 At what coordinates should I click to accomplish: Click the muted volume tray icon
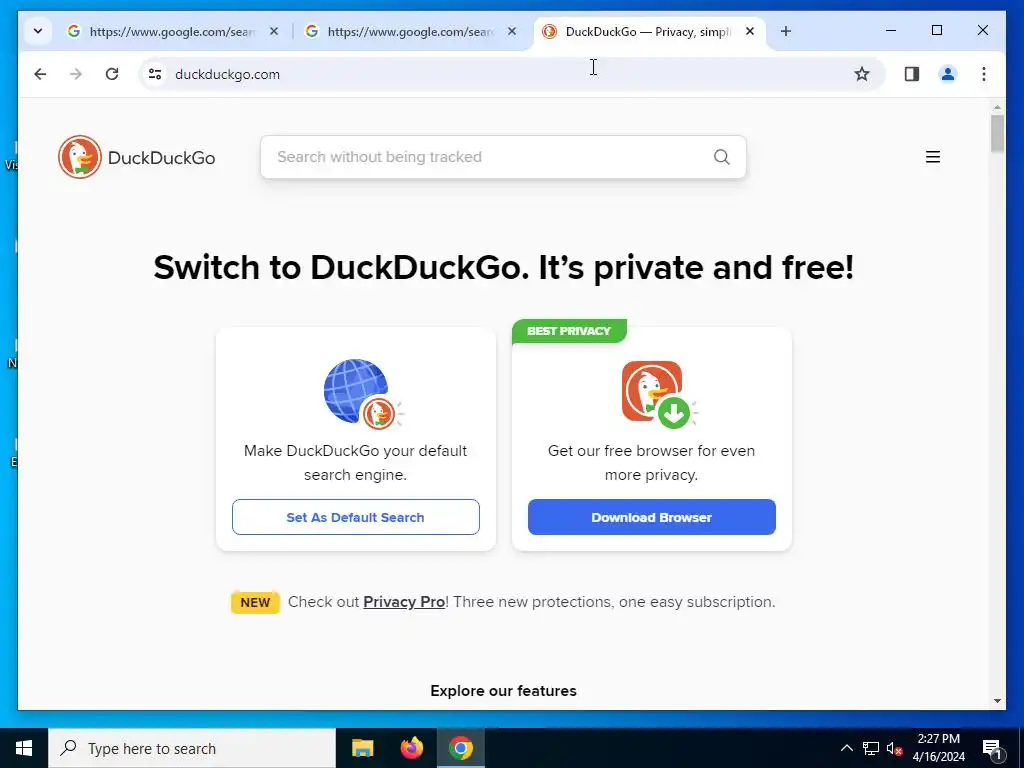click(895, 748)
